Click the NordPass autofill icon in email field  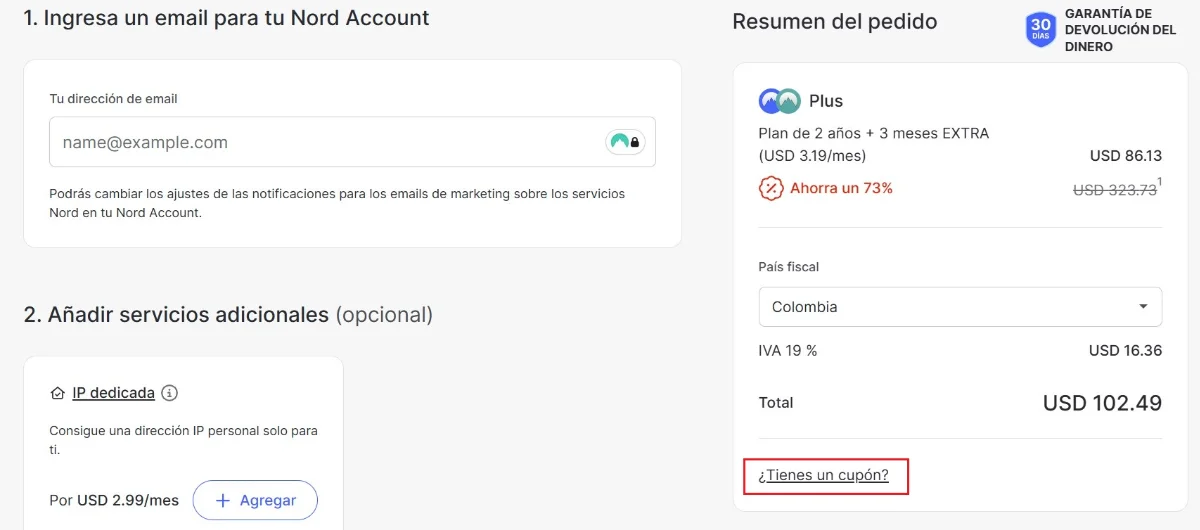coord(625,142)
